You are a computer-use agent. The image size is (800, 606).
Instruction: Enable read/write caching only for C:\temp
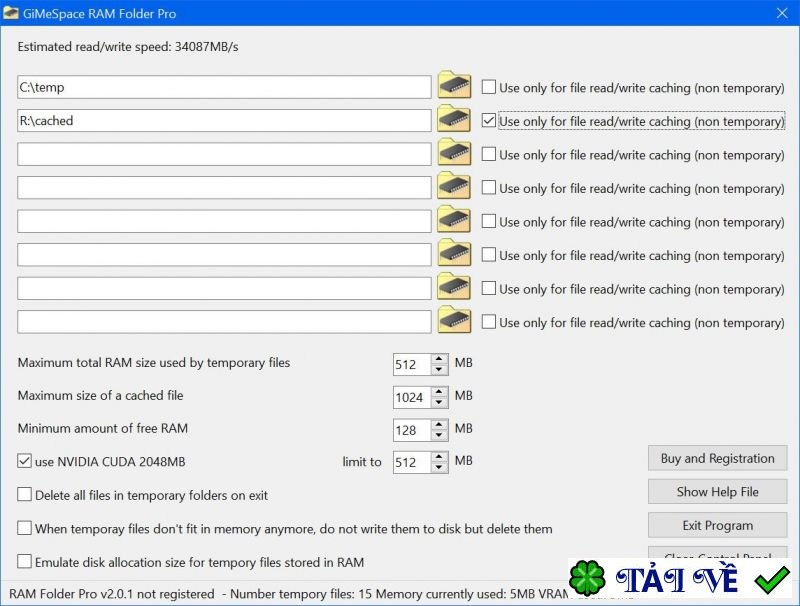(489, 87)
